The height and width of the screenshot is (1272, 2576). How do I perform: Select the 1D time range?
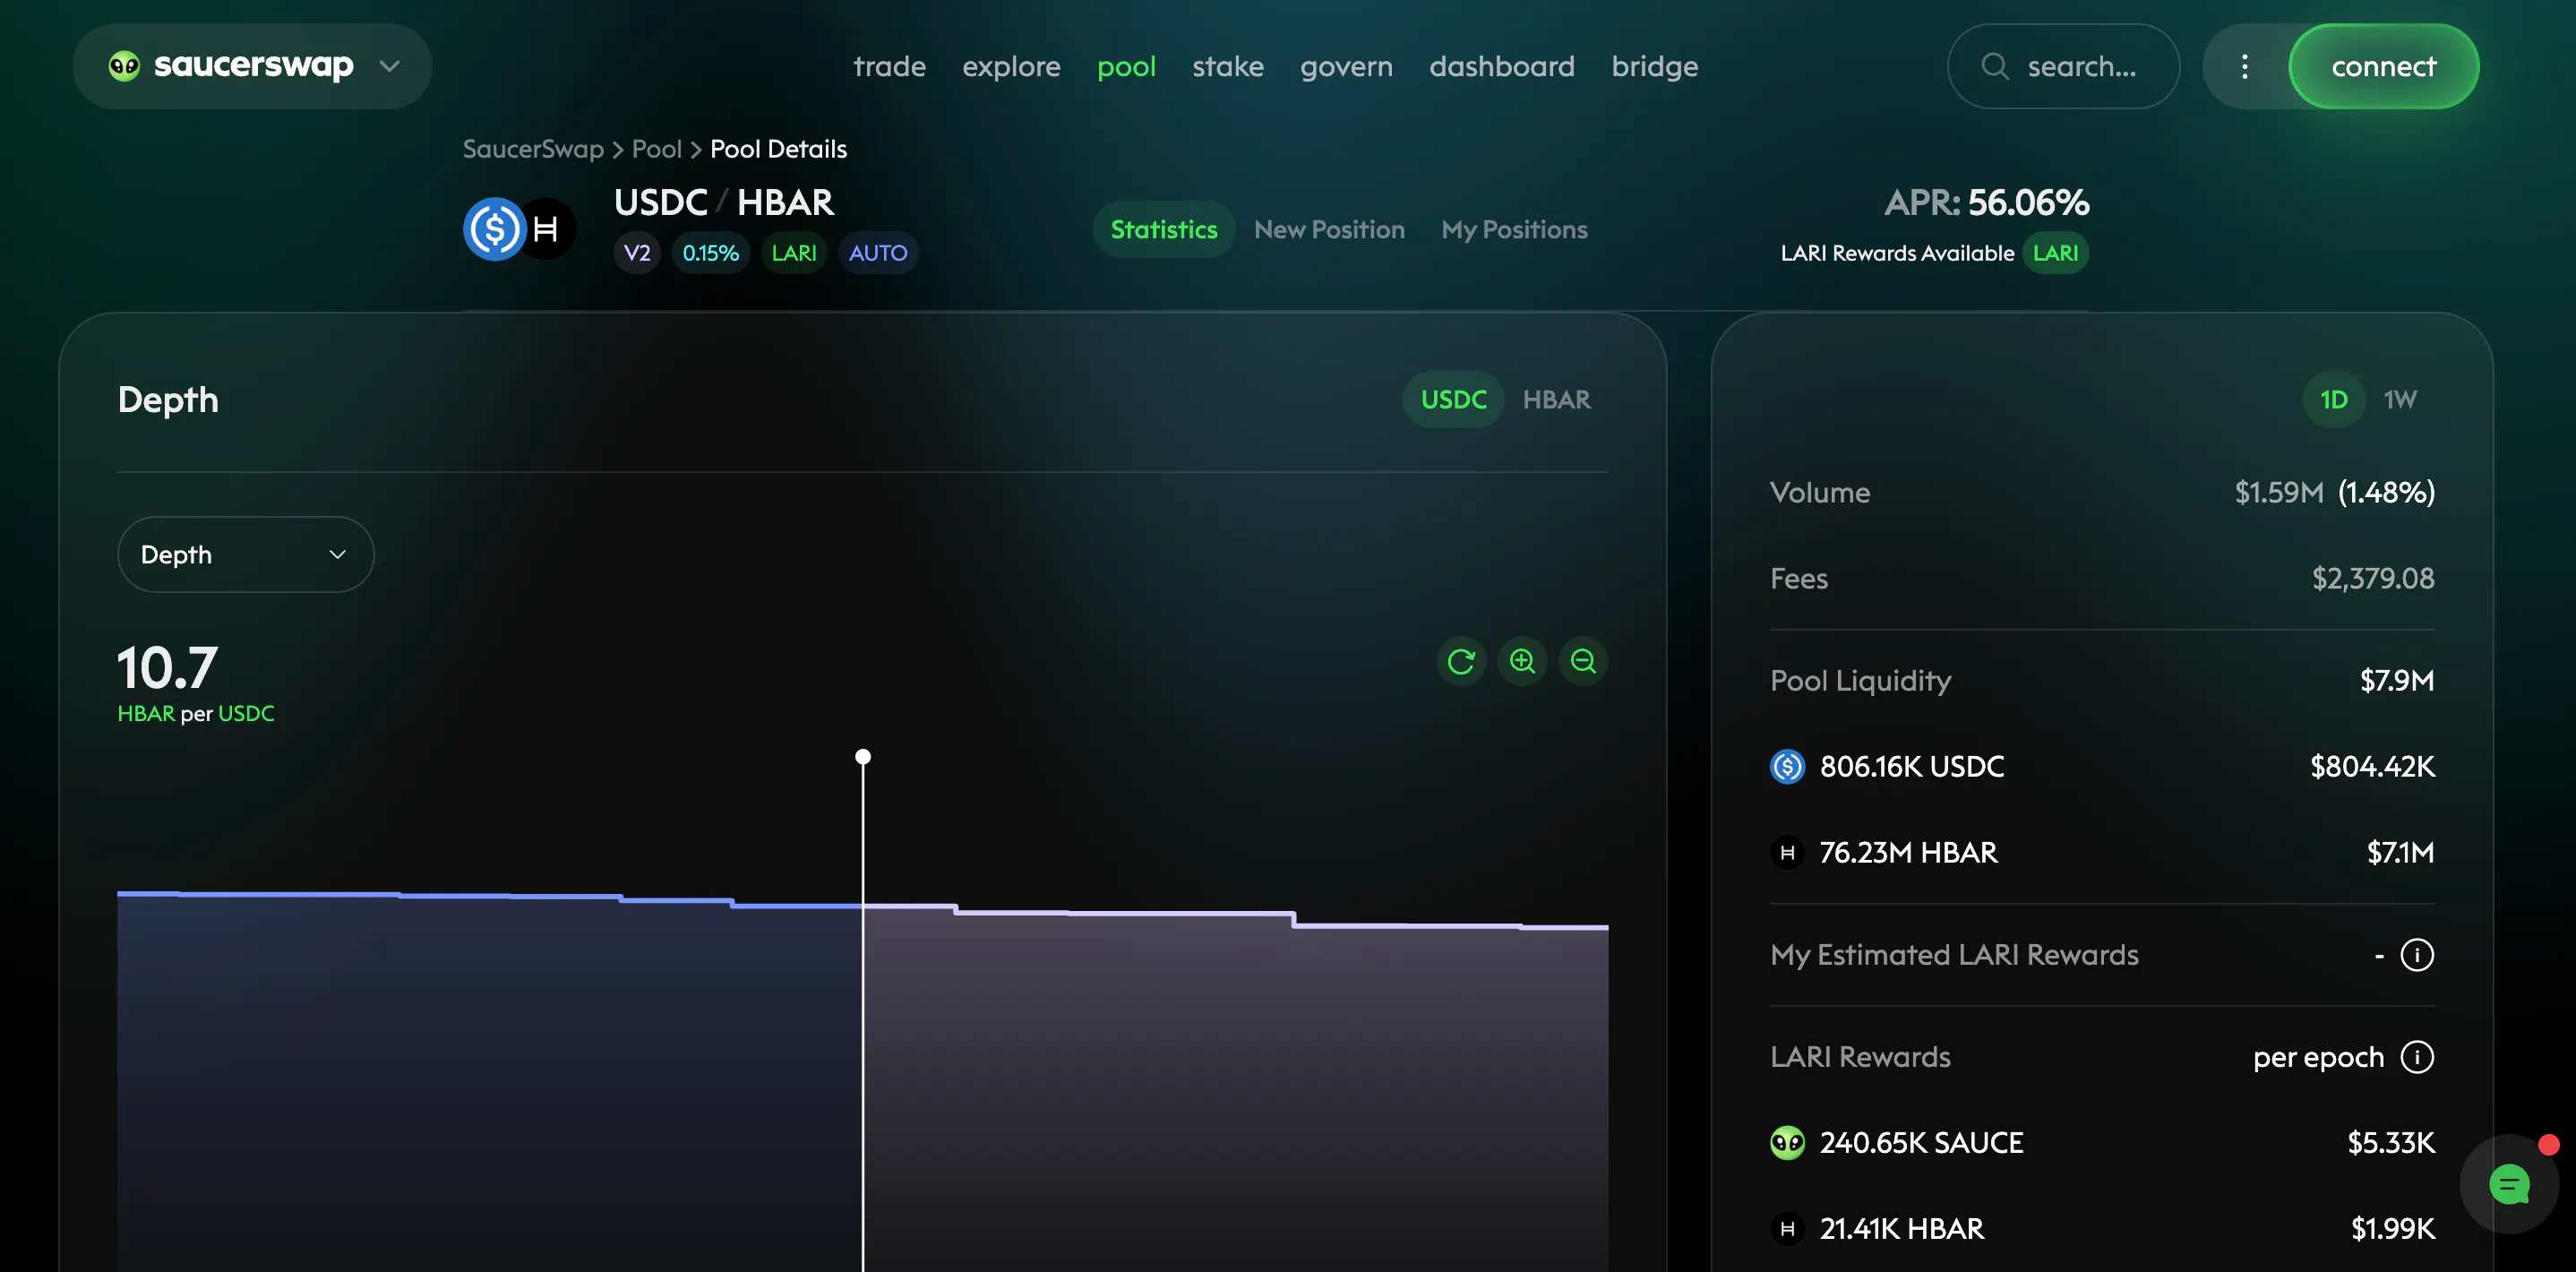pyautogui.click(x=2333, y=400)
